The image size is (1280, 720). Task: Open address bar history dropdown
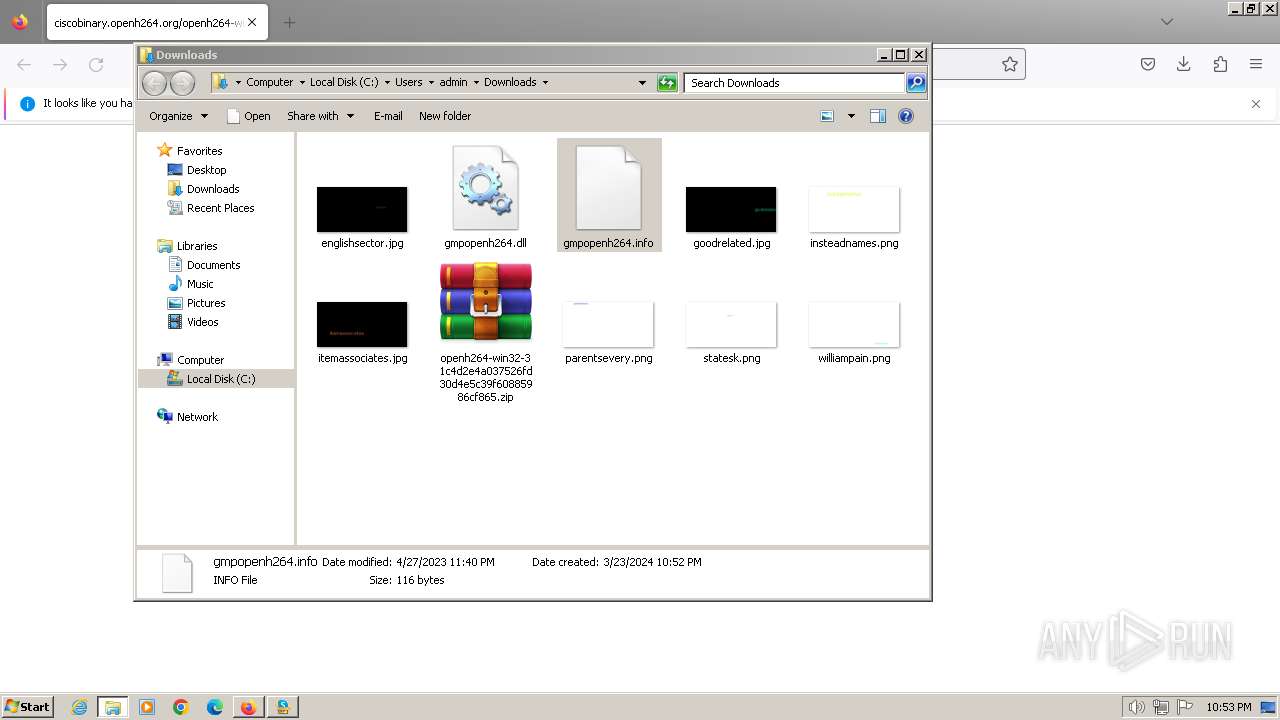pos(642,83)
